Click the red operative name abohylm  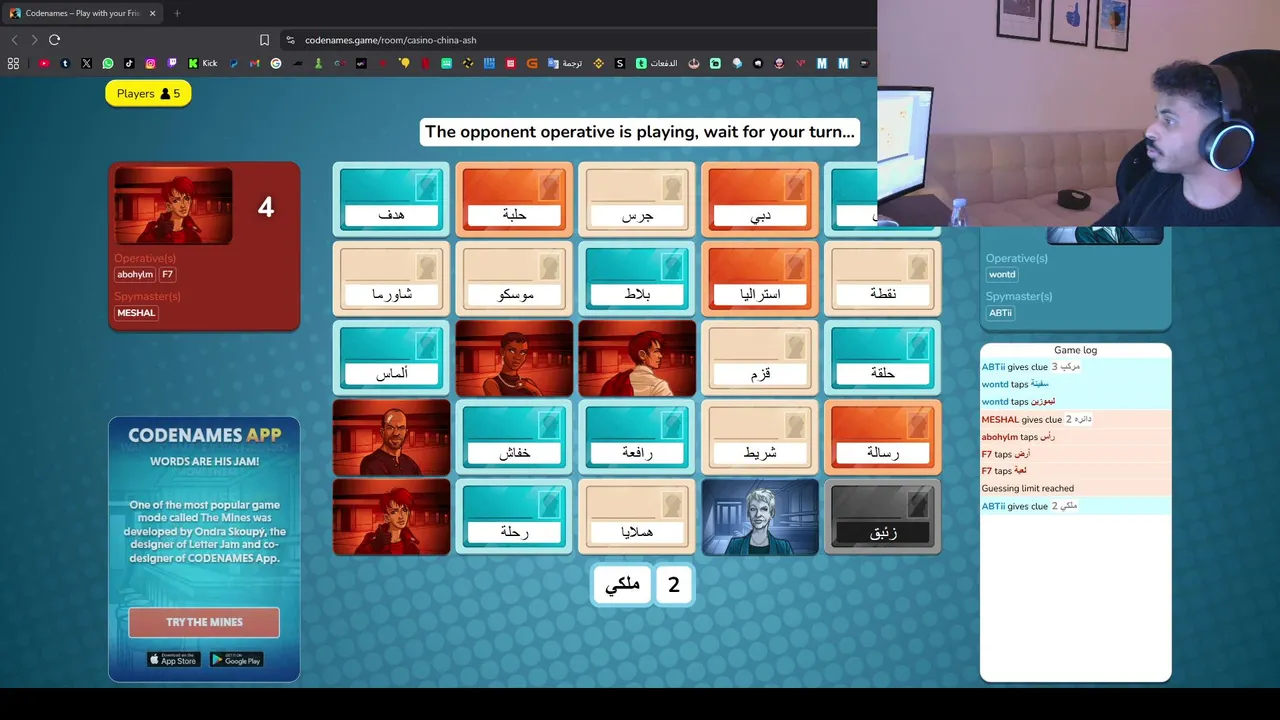(135, 274)
